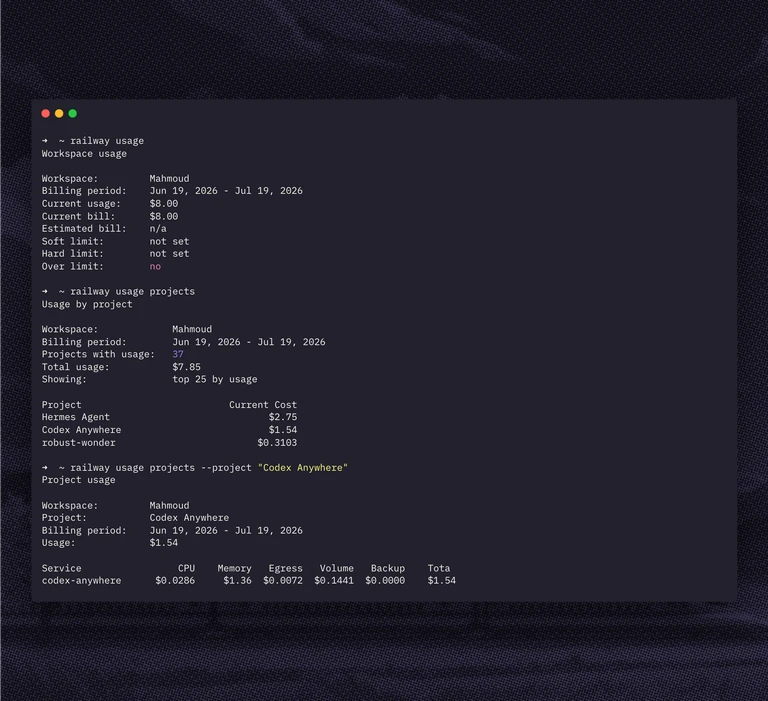Click the 'Current Cost' column header
The height and width of the screenshot is (701, 768).
click(x=263, y=405)
